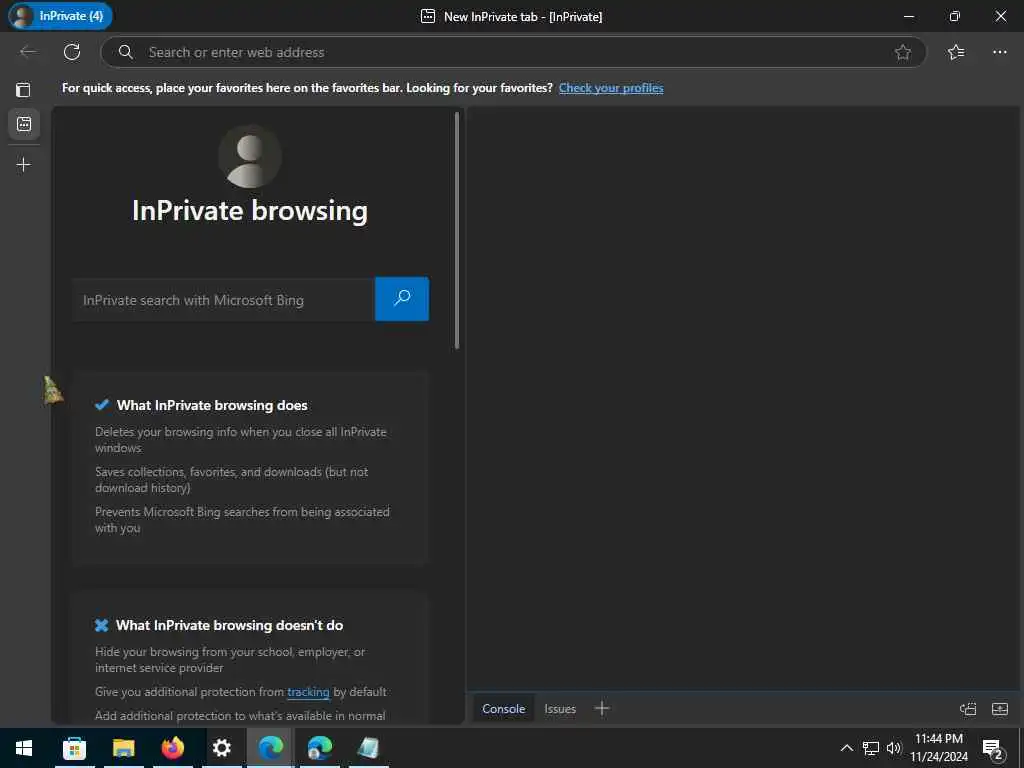Click the search icon in address bar
The width and height of the screenshot is (1024, 768).
click(126, 52)
